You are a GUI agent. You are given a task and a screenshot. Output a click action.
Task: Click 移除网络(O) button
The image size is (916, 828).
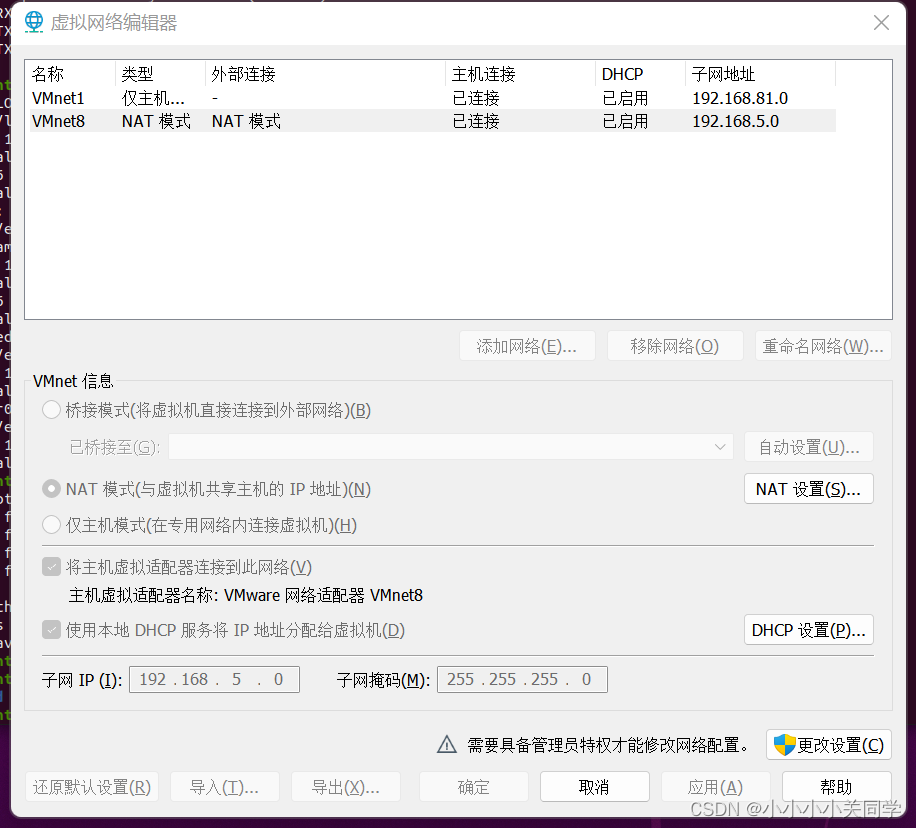coord(675,347)
